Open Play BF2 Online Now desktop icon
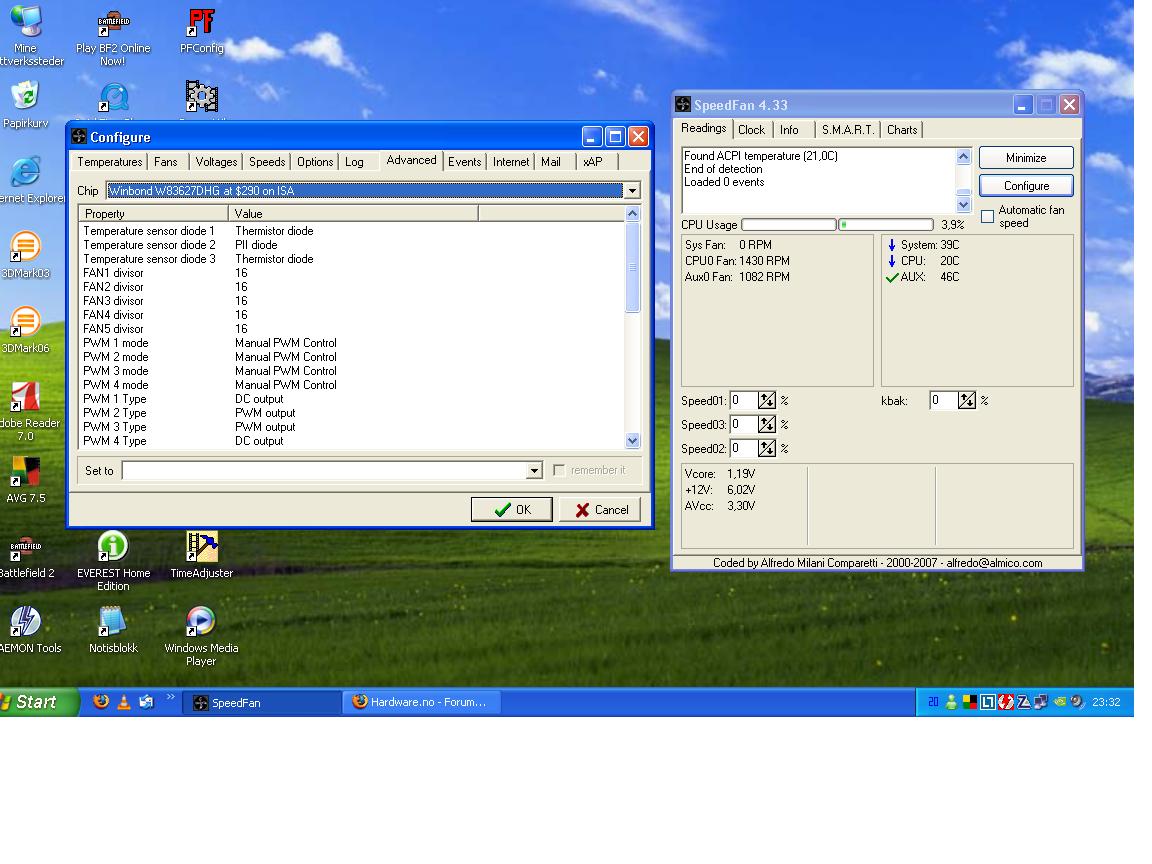Viewport: 1152px width, 864px height. point(113,37)
